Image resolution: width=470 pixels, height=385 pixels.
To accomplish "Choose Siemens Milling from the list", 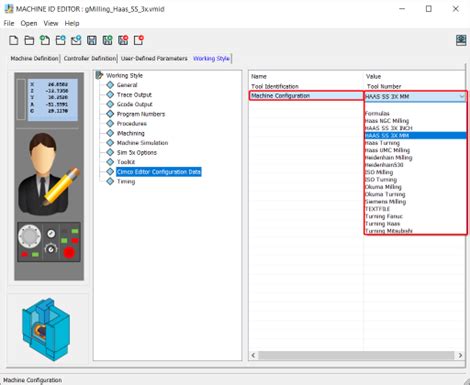I will pos(415,201).
